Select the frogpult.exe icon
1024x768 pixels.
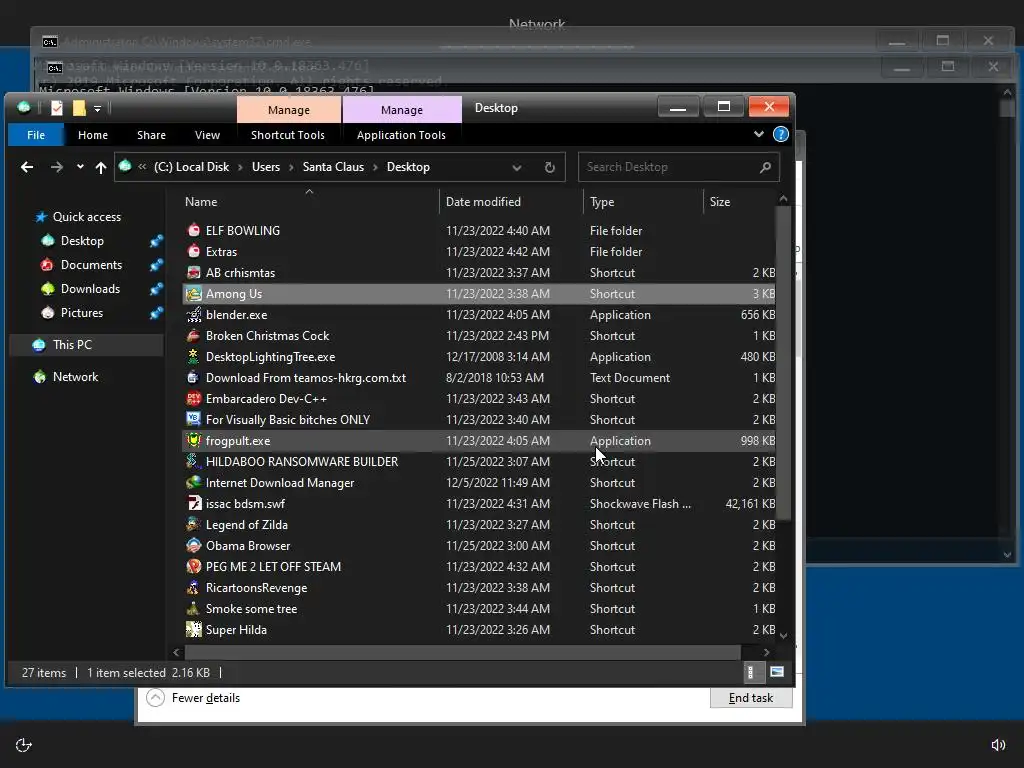[x=193, y=441]
